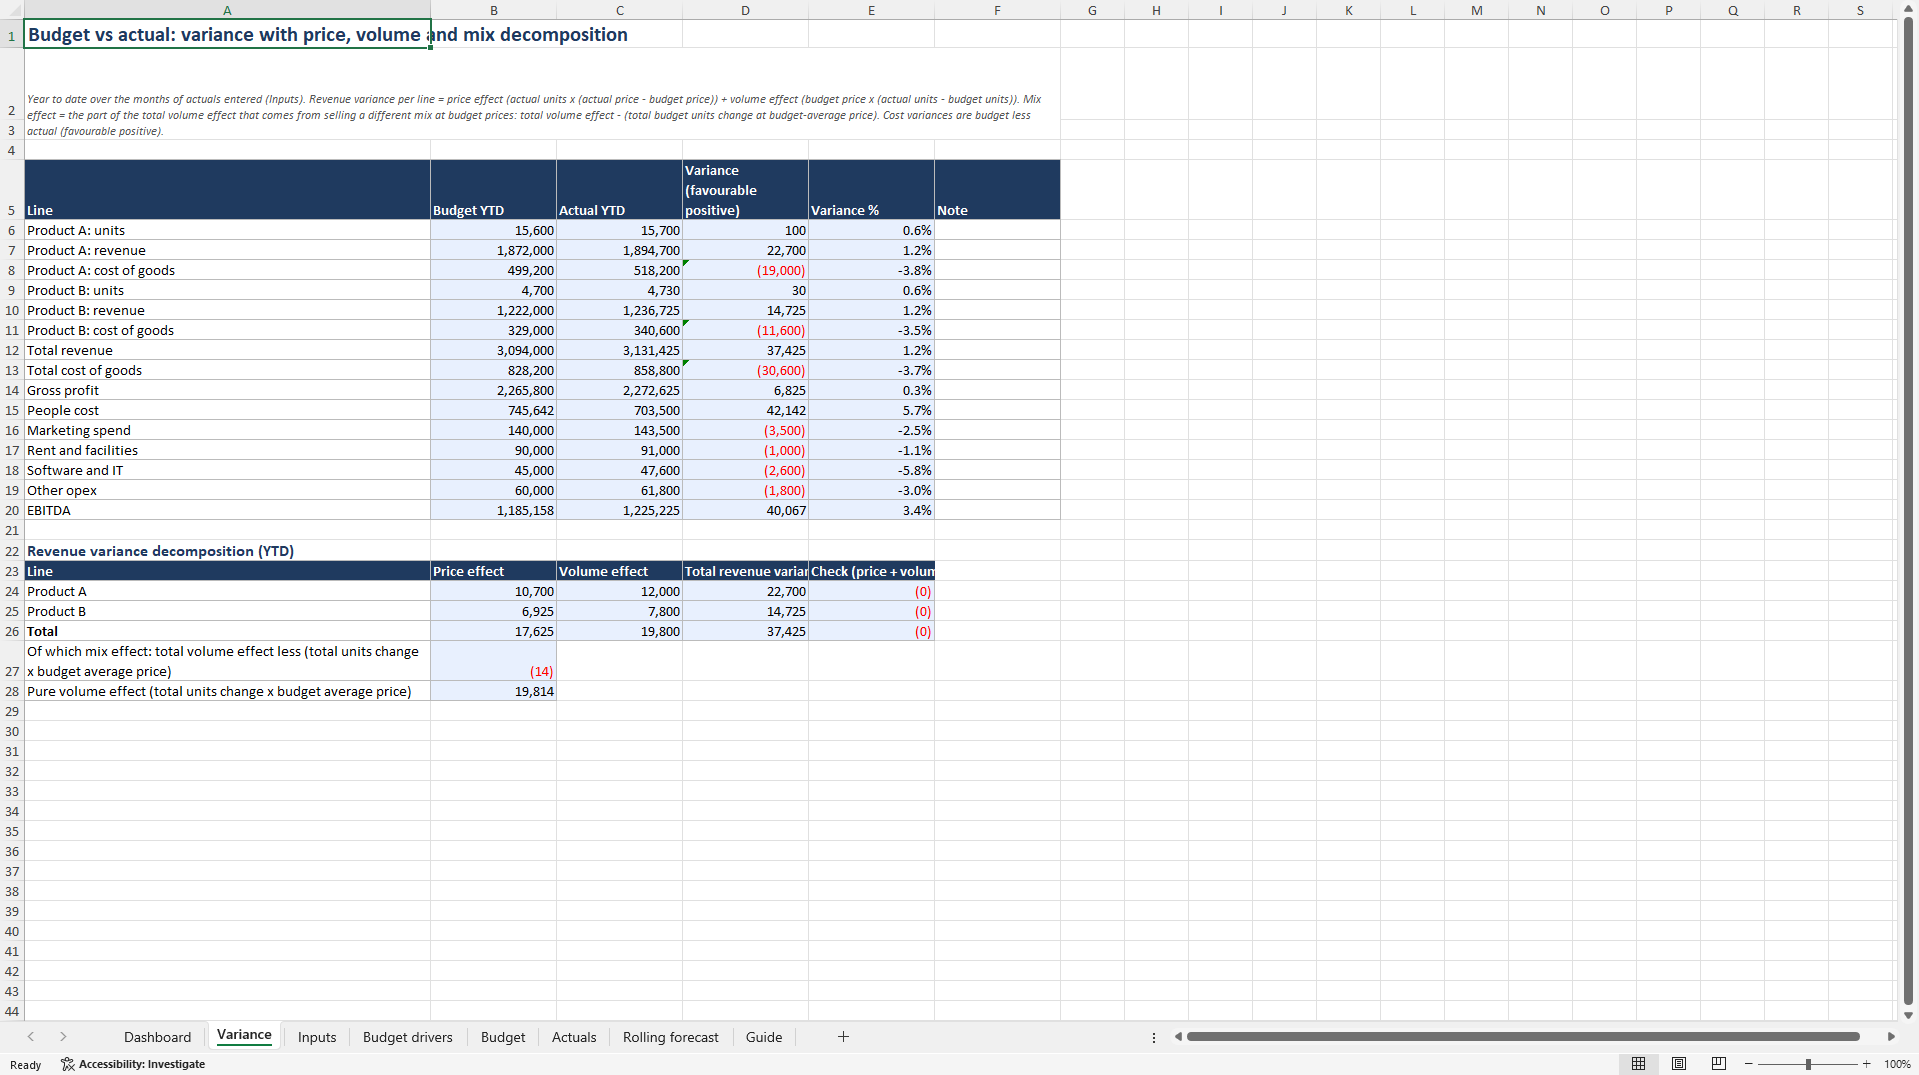The image size is (1919, 1075).
Task: Switch to Page Layout view icon
Action: [x=1679, y=1064]
